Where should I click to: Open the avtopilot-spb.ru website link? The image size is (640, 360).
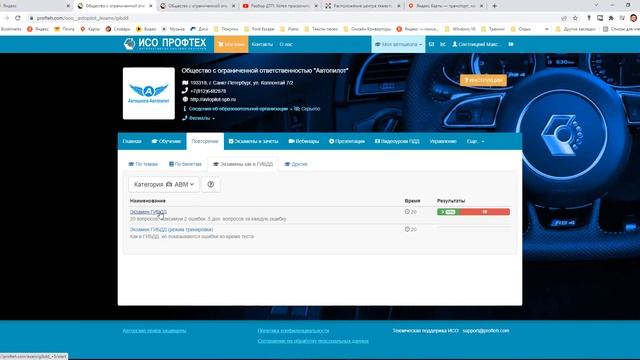coord(213,99)
